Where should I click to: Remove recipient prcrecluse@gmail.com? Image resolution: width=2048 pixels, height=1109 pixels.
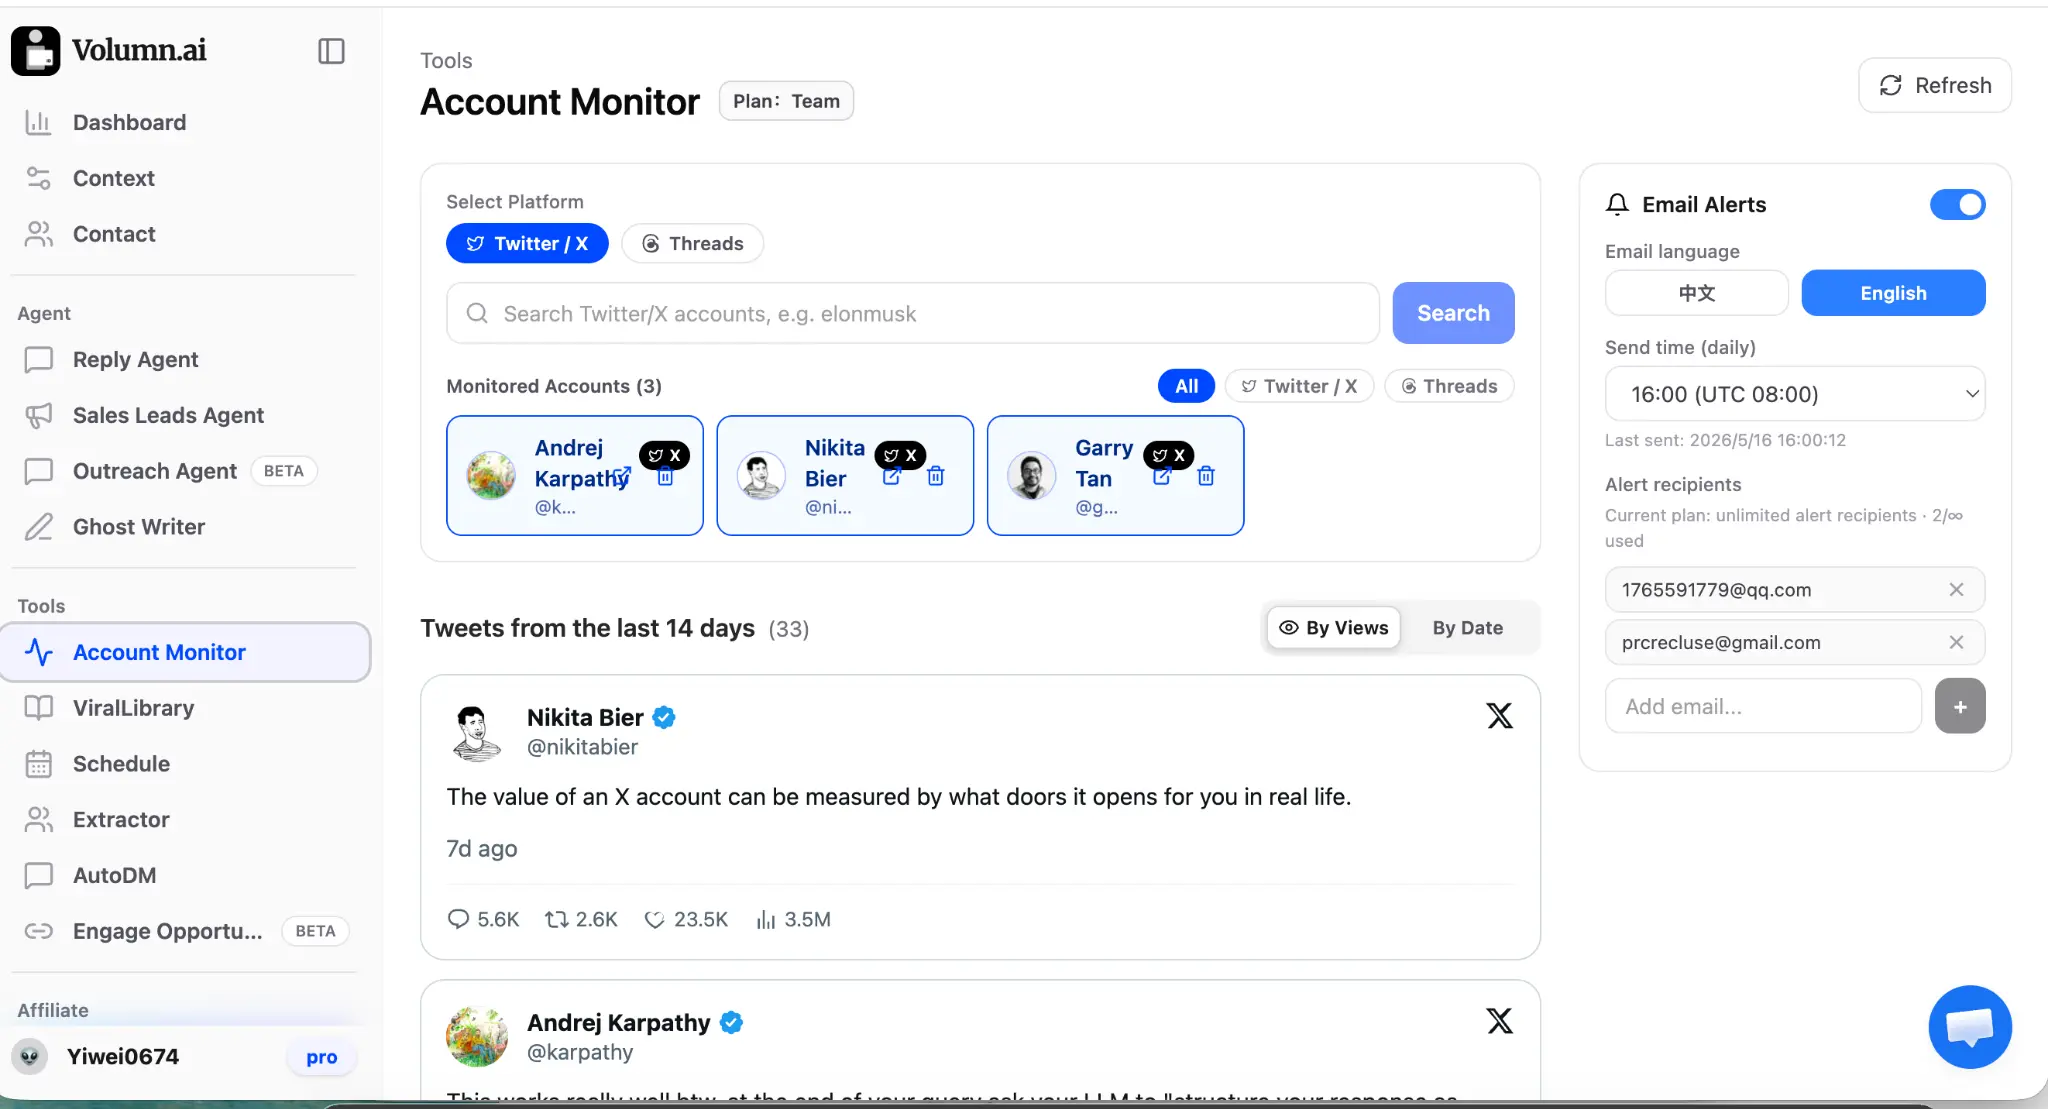click(x=1956, y=642)
